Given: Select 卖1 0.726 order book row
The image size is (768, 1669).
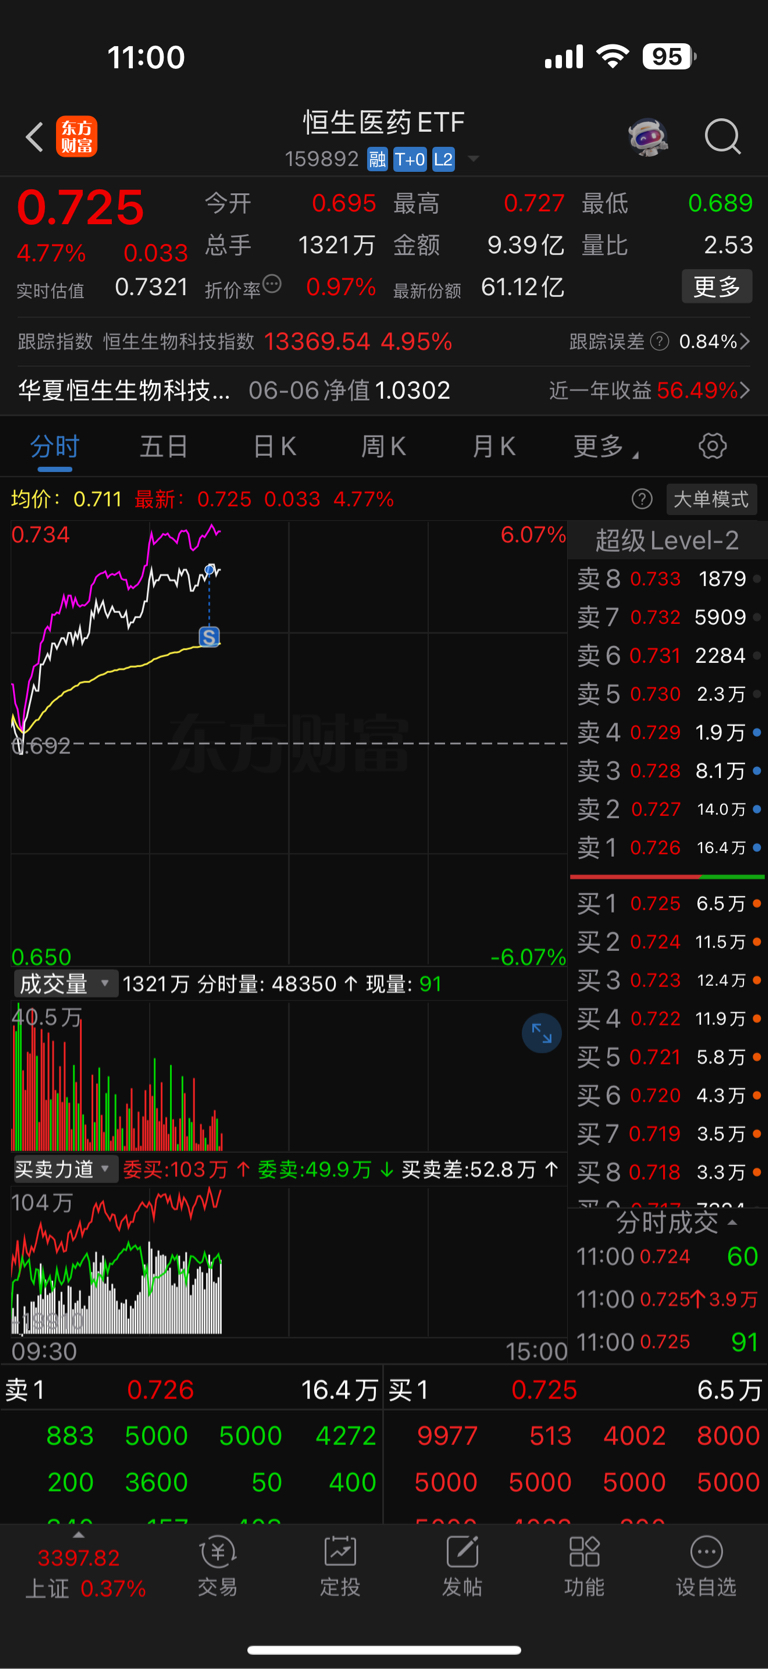Looking at the screenshot, I should (667, 848).
